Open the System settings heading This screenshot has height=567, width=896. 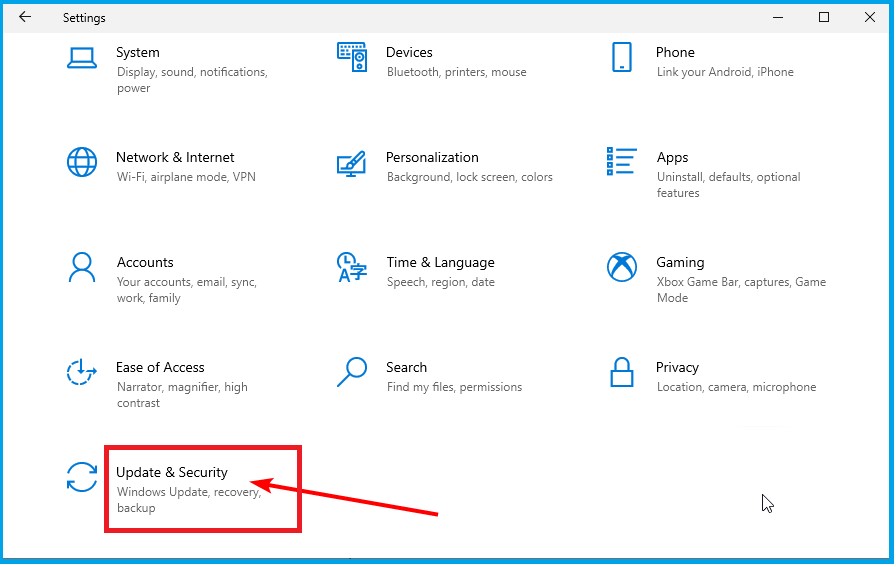[x=138, y=53]
